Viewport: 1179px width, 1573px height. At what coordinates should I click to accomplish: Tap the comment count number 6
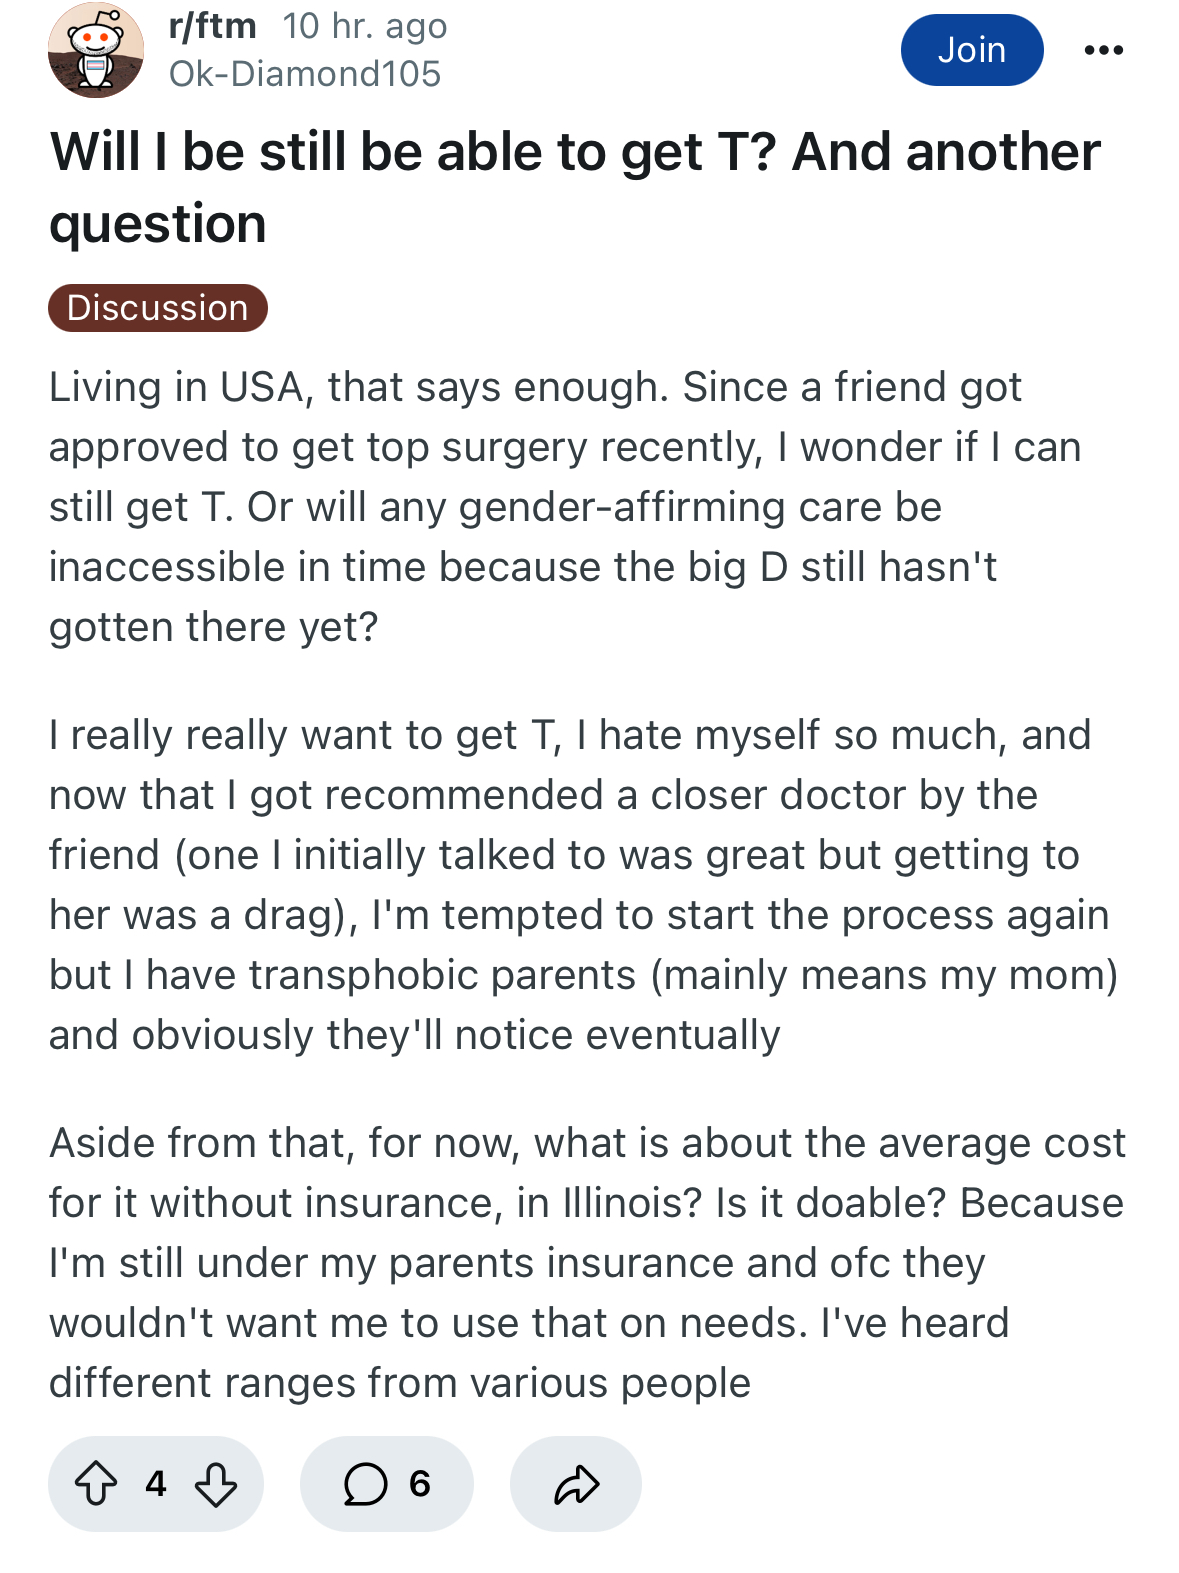click(x=420, y=1483)
